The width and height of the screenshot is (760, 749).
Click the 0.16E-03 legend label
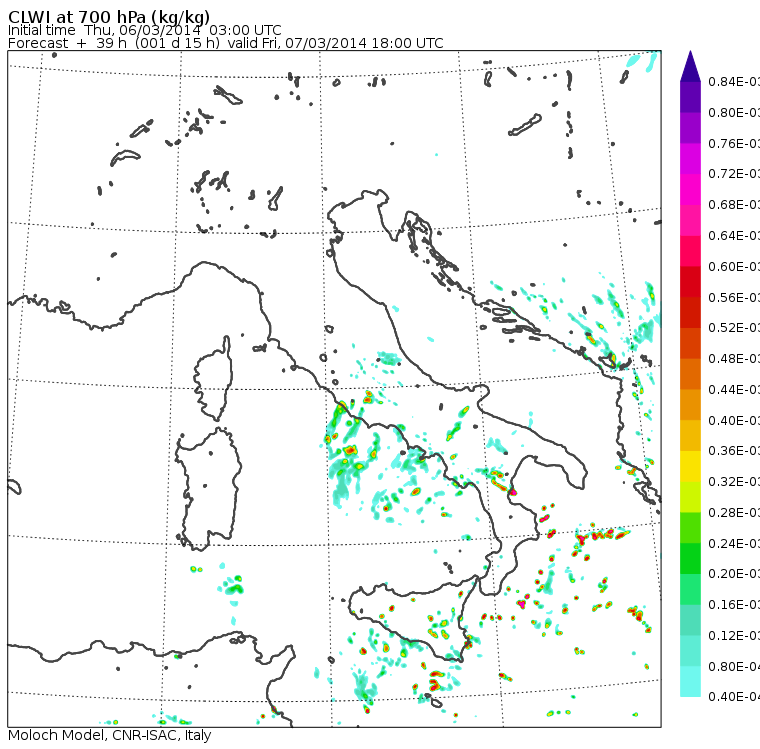click(734, 605)
